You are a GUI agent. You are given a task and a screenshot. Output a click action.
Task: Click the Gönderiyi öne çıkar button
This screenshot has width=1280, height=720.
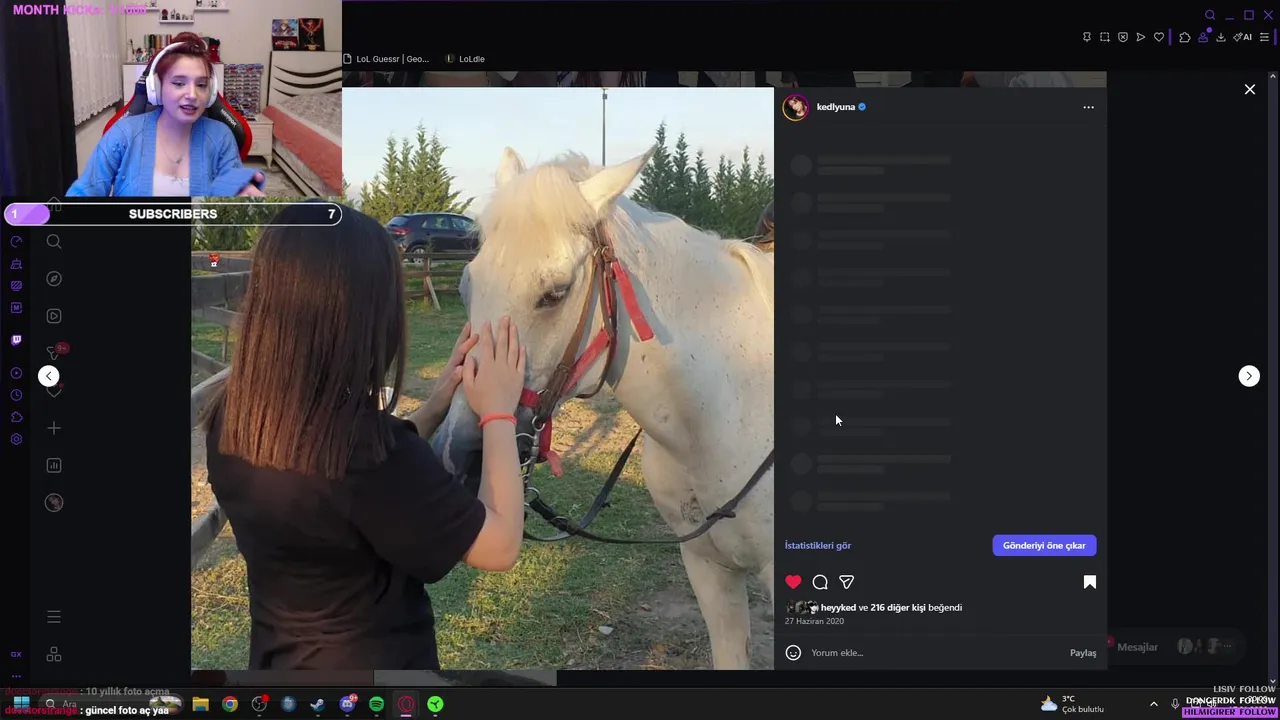point(1044,545)
